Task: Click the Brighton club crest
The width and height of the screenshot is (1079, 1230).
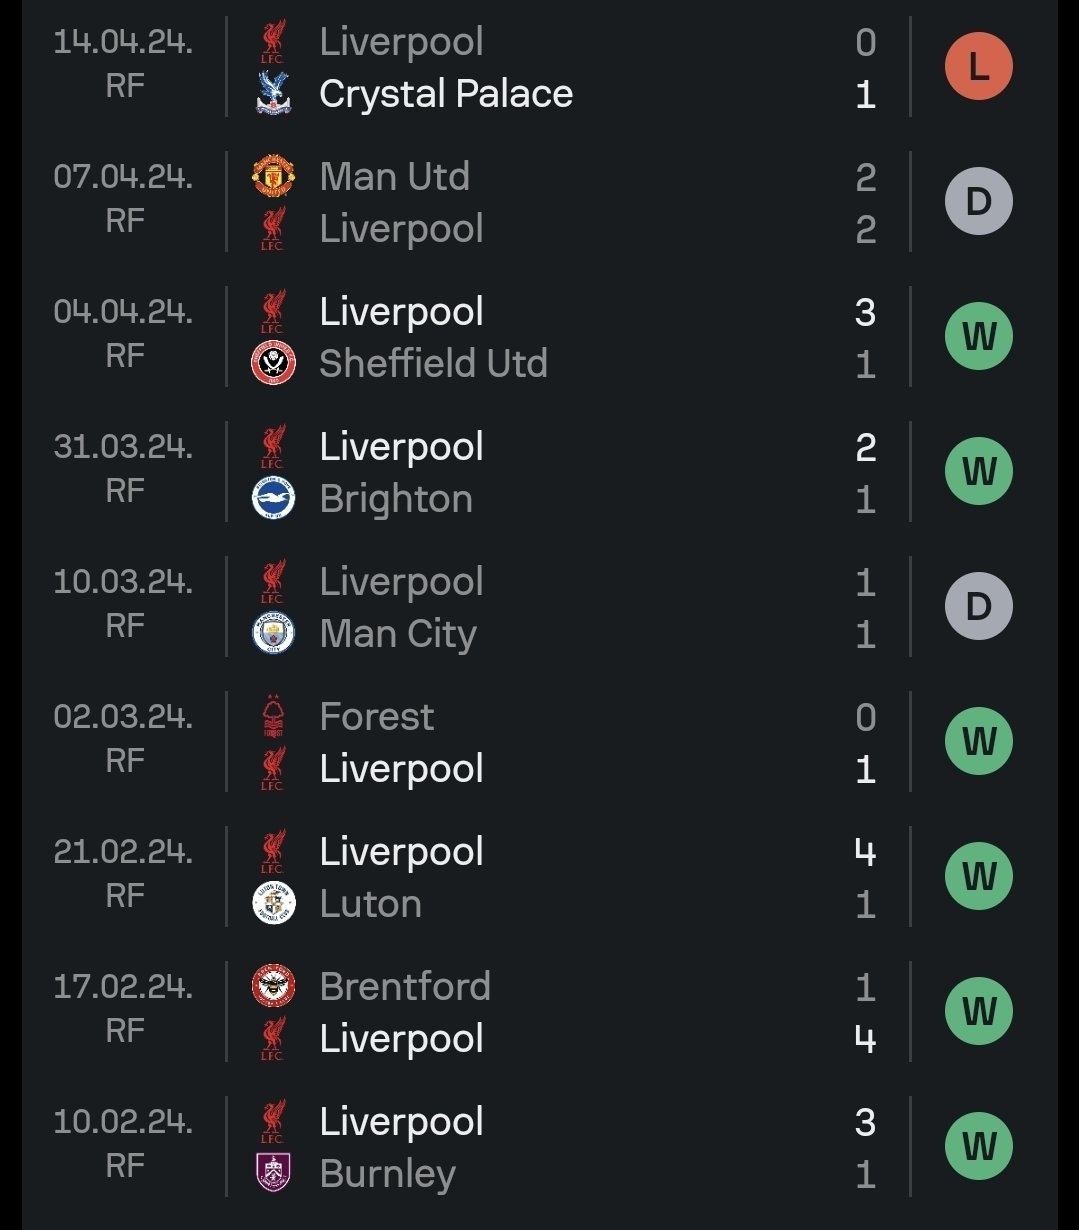Action: 273,499
